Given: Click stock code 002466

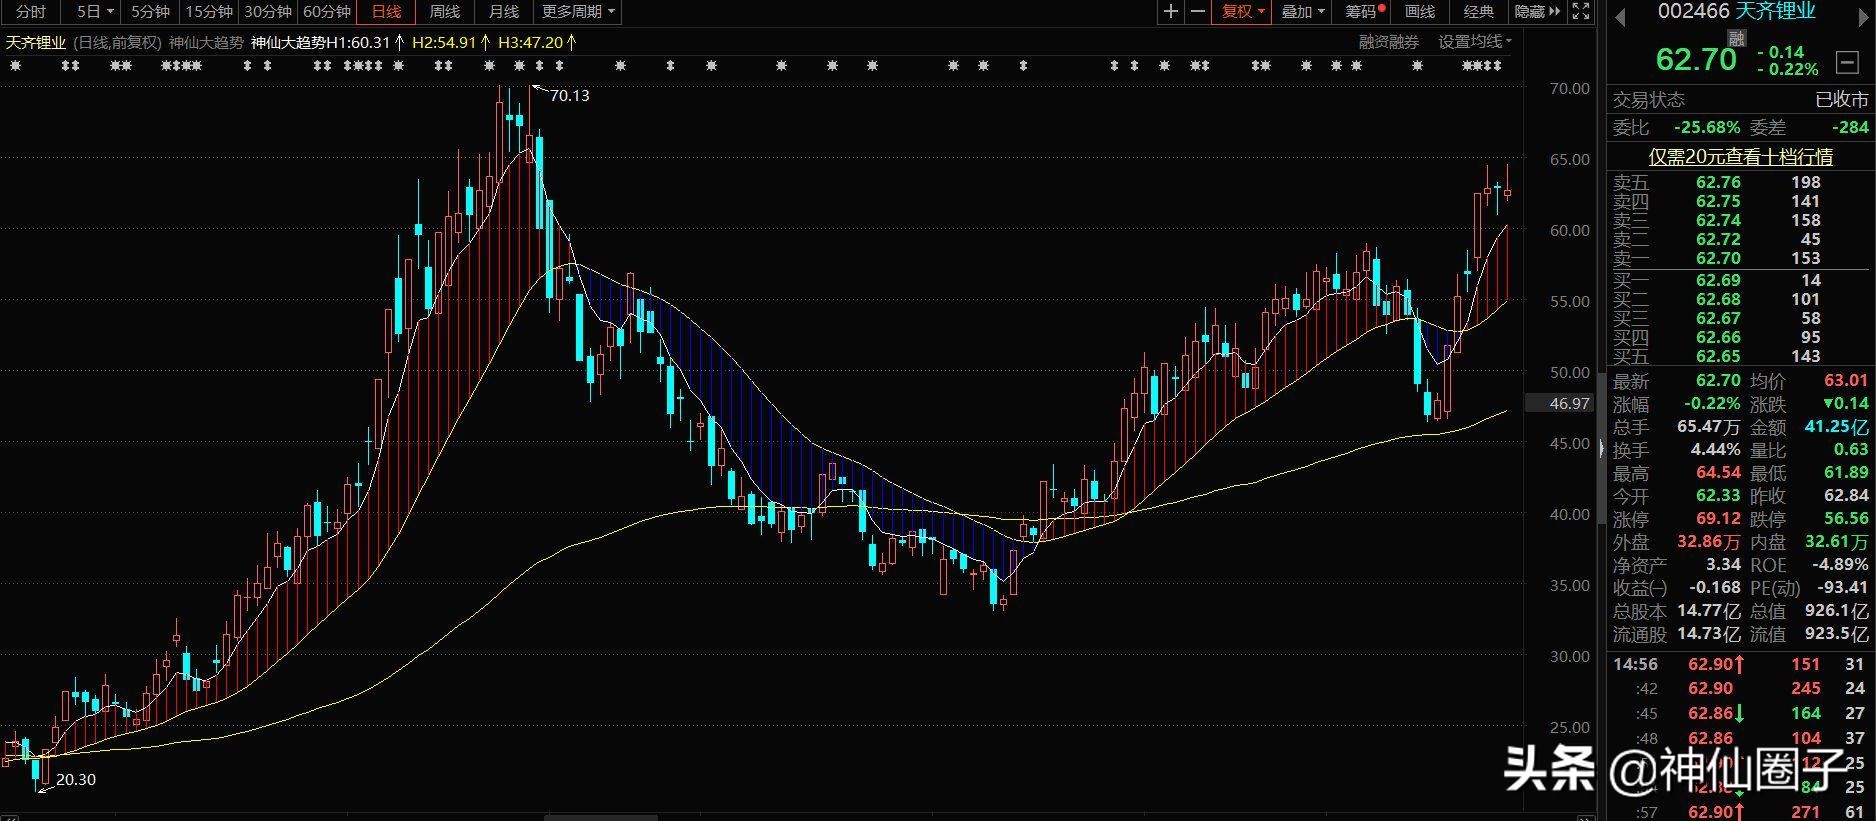Looking at the screenshot, I should coord(1693,11).
